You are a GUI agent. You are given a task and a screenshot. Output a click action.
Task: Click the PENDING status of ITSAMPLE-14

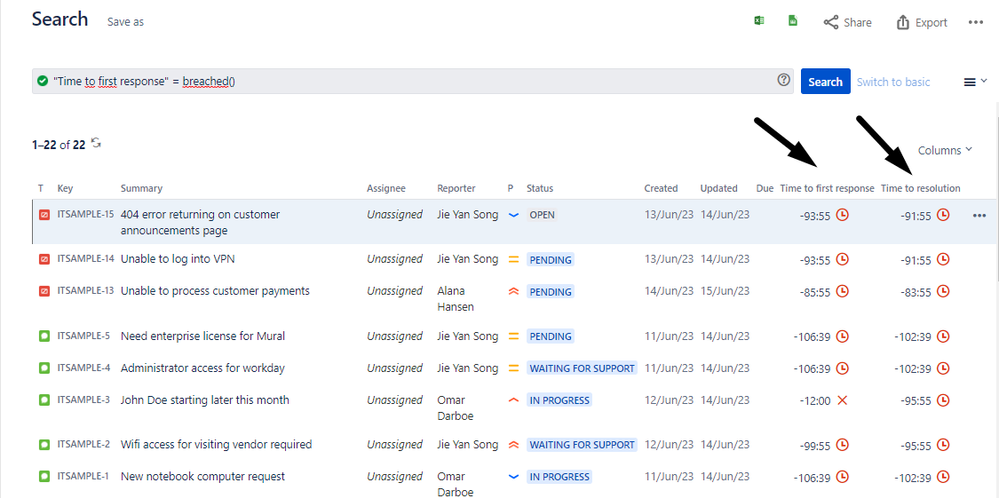(550, 260)
